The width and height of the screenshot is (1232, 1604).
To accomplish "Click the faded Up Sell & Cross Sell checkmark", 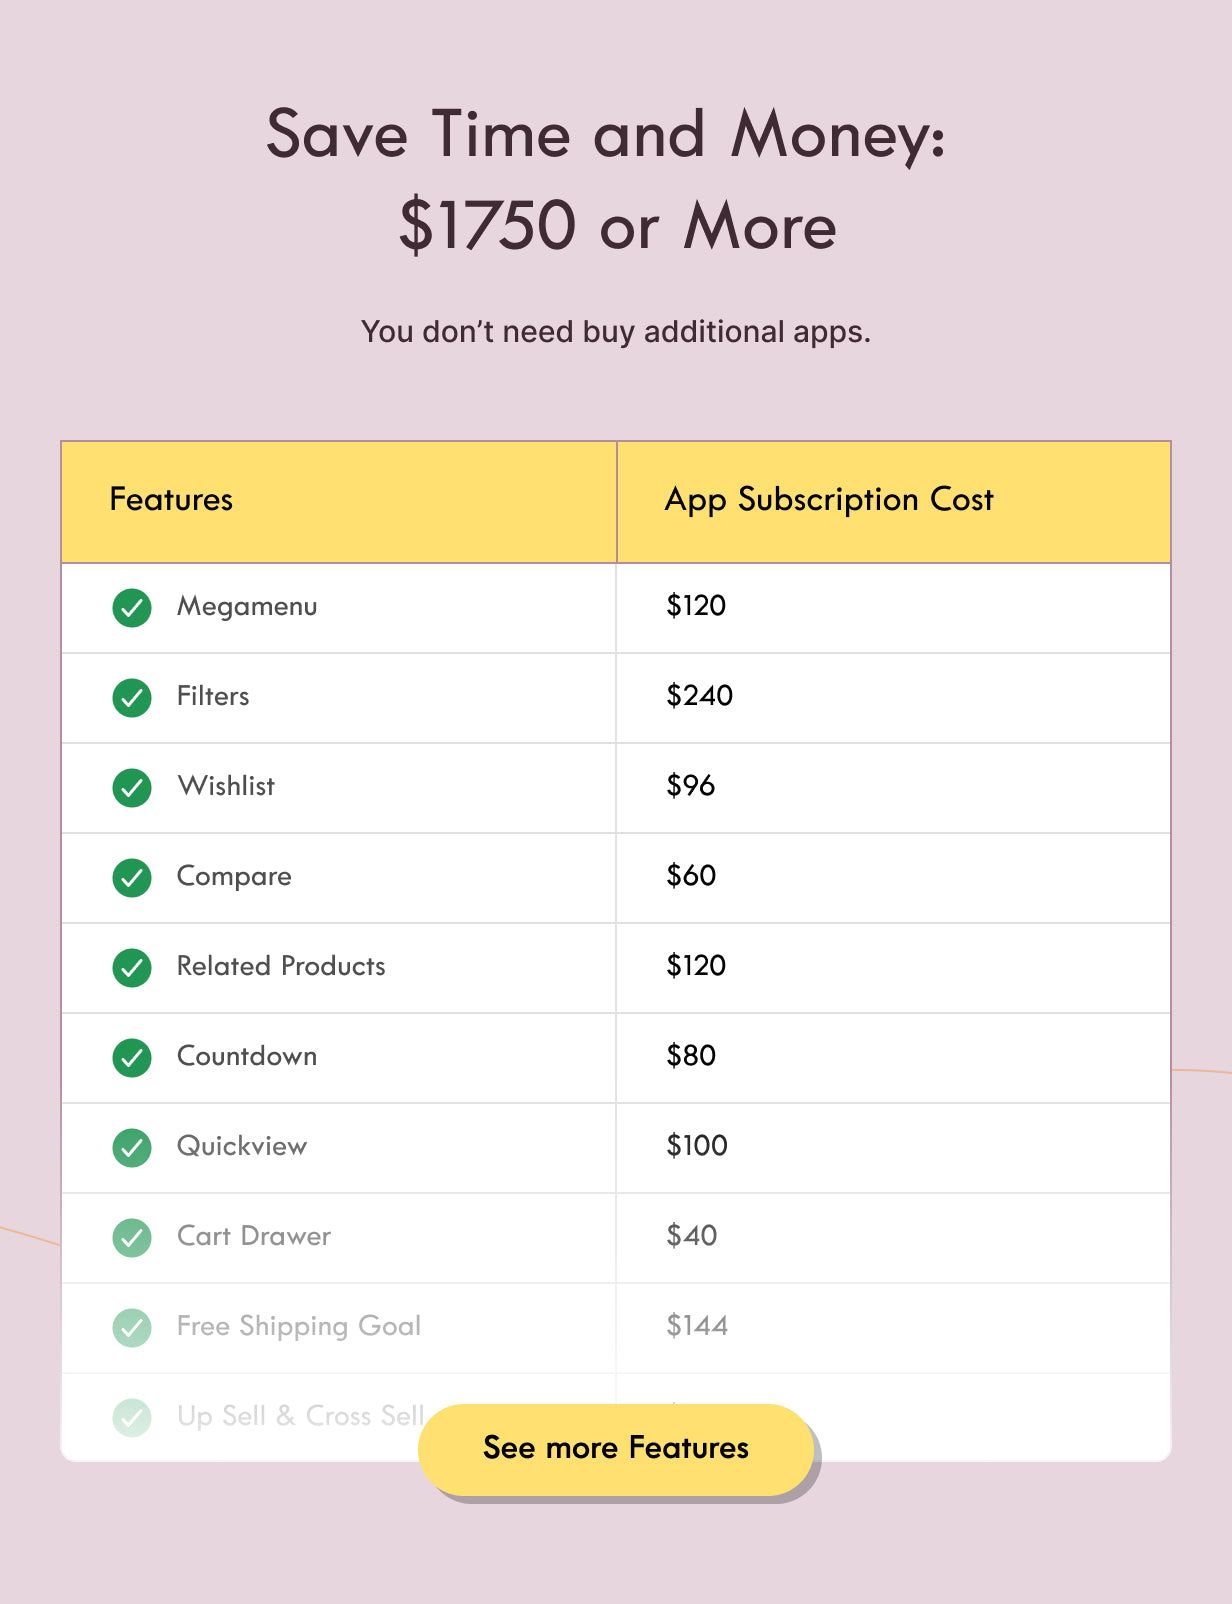I will 132,1417.
